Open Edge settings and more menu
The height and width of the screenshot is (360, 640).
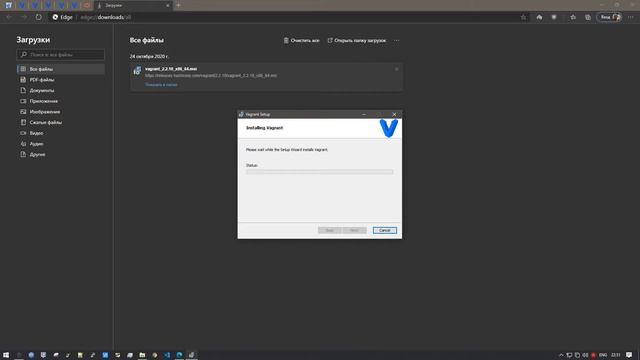click(x=631, y=17)
